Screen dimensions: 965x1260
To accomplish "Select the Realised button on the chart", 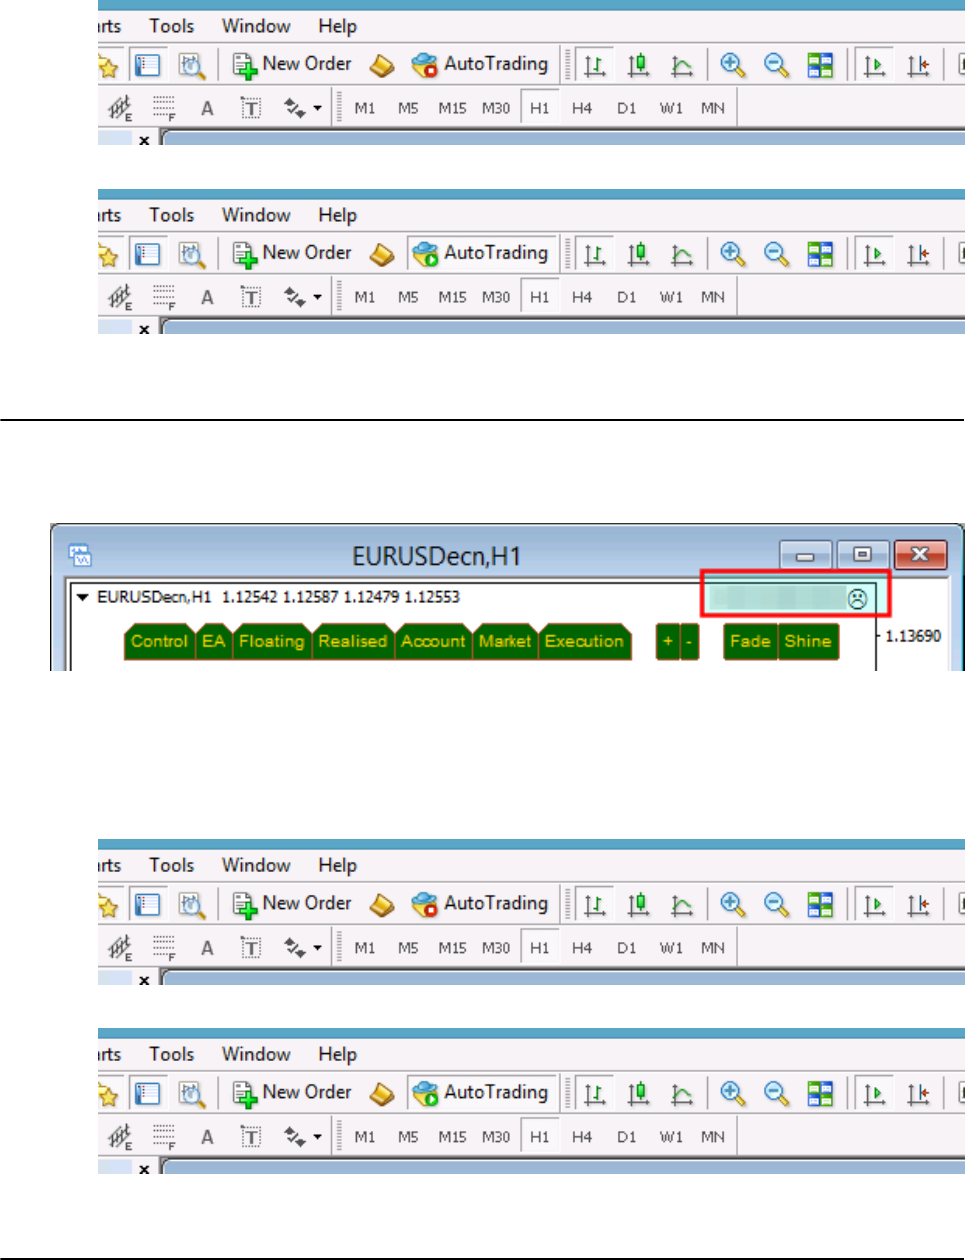I will point(353,642).
